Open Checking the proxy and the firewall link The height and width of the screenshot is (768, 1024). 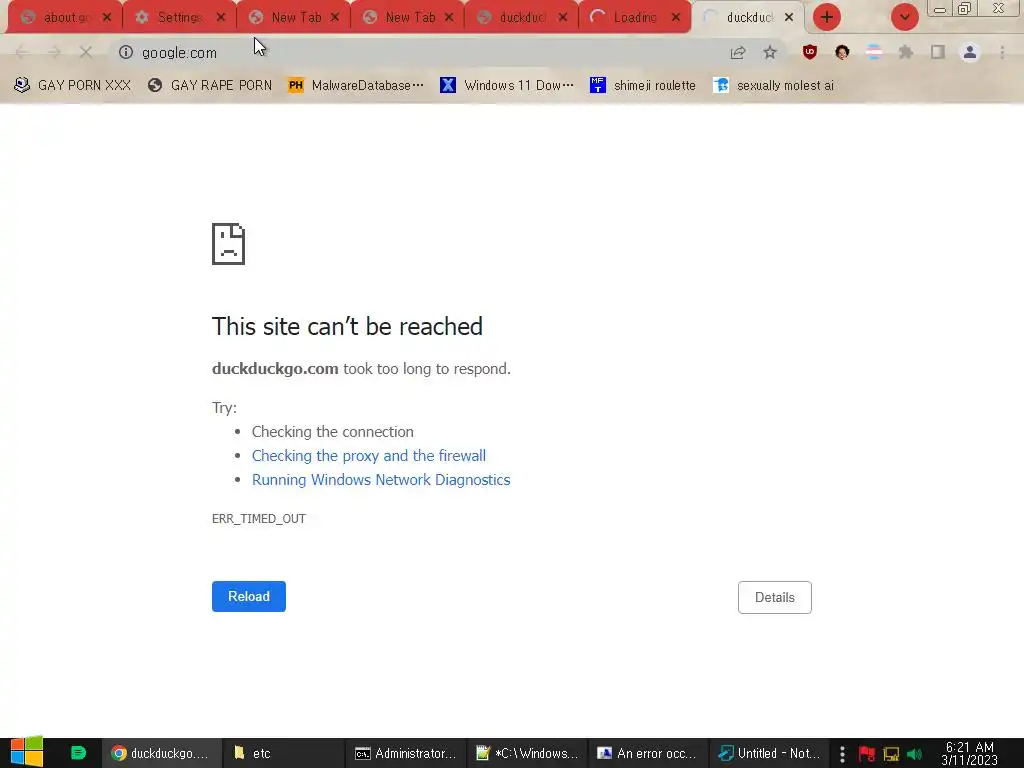(x=369, y=455)
